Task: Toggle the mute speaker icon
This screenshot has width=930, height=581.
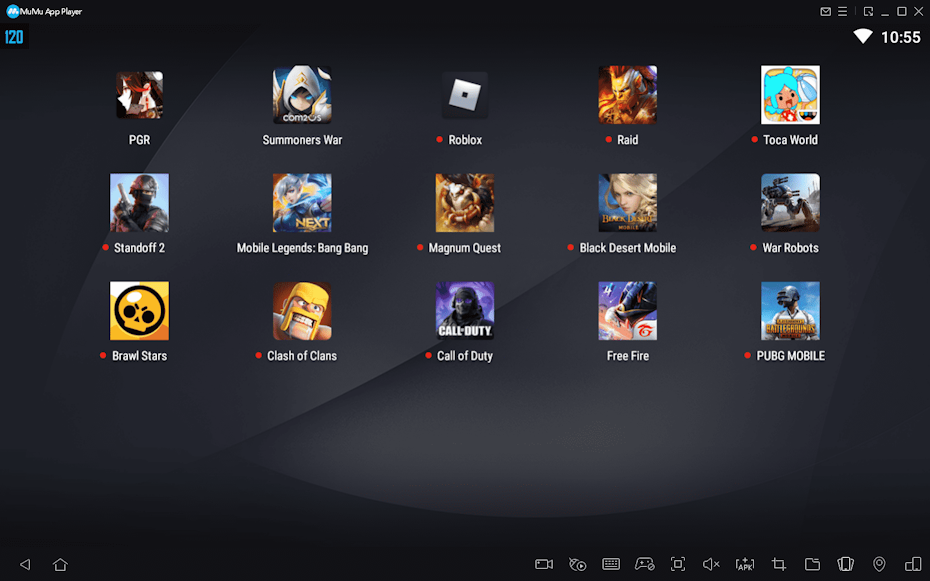Action: (x=711, y=564)
